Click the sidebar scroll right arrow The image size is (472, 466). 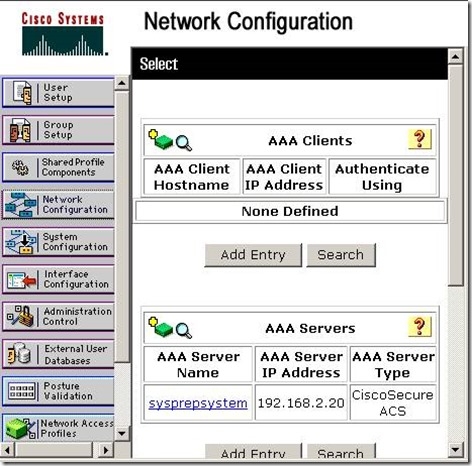[106, 450]
